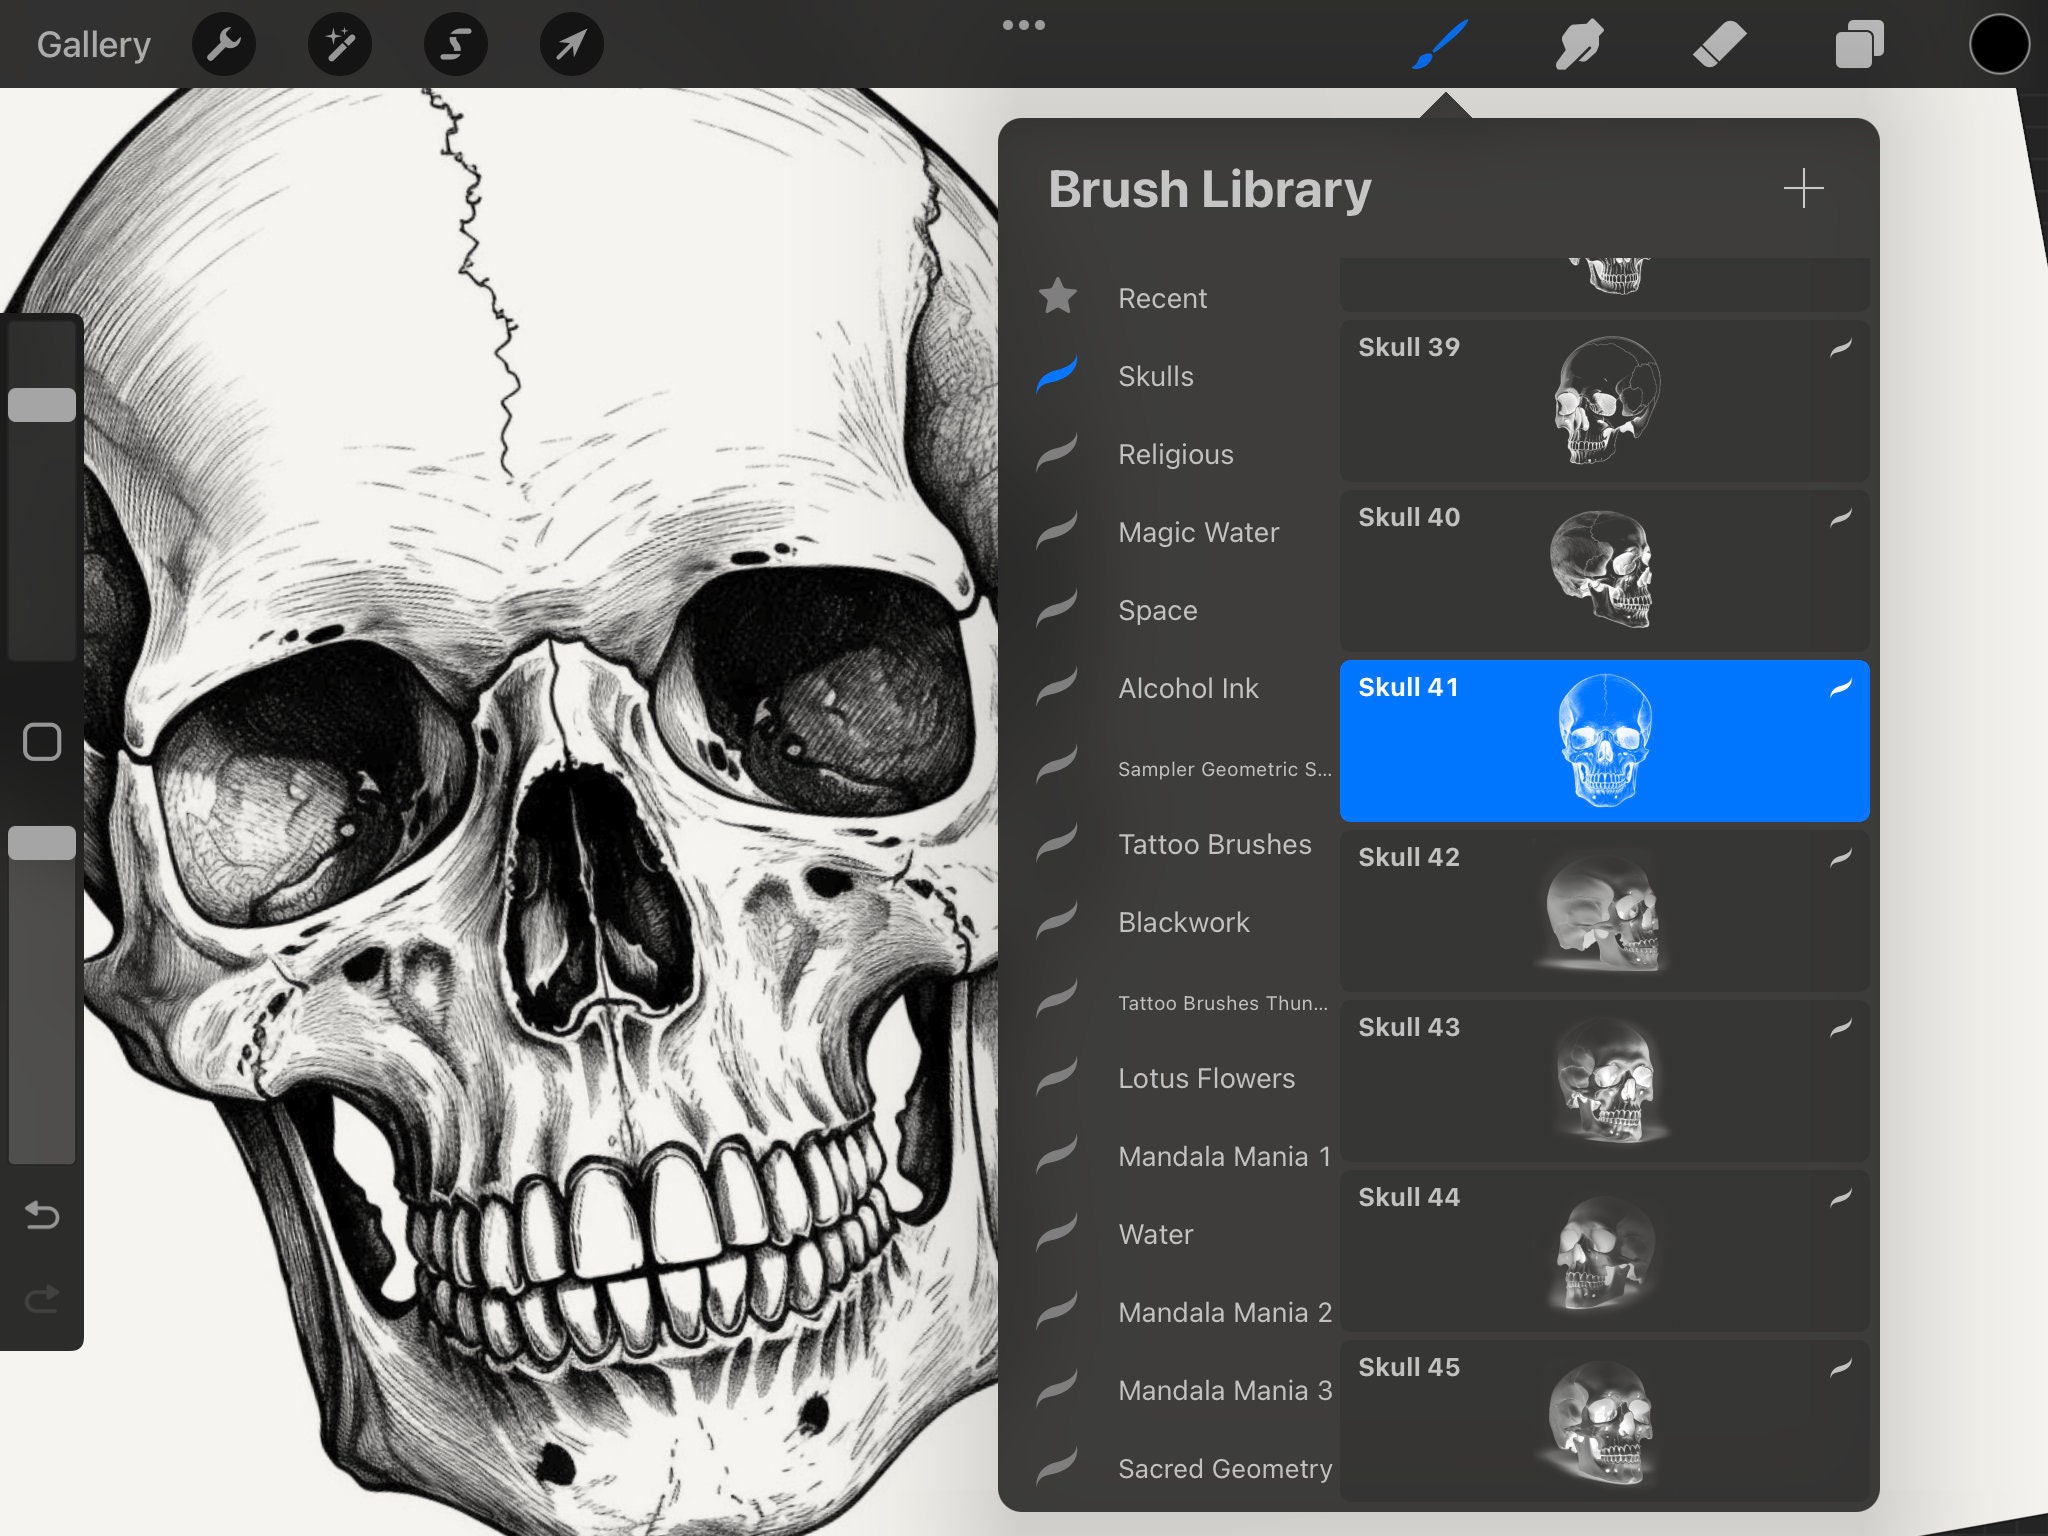Open the Recent brush set
2048x1536 pixels.
(x=1163, y=298)
